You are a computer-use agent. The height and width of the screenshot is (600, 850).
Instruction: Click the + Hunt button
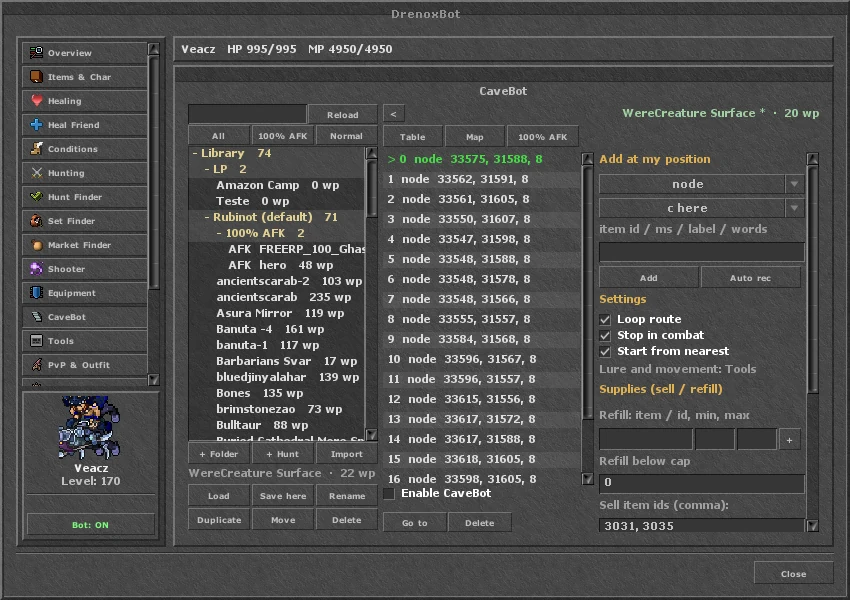click(282, 454)
